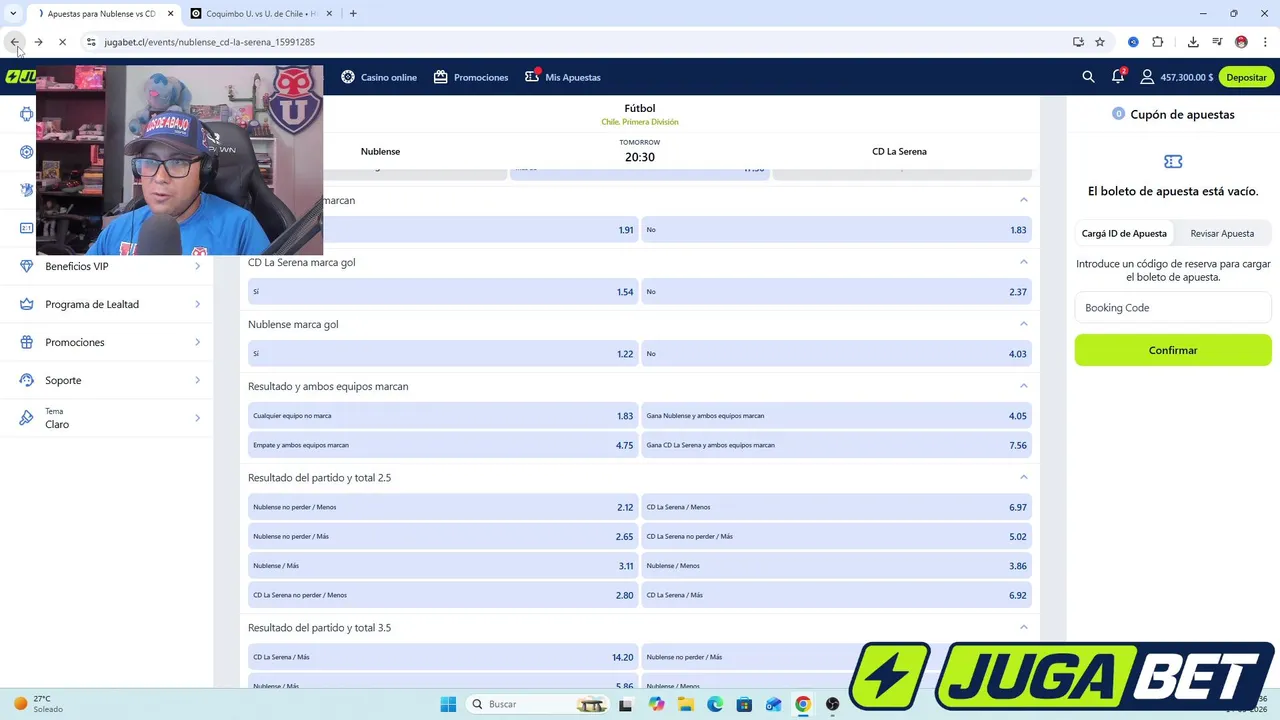The height and width of the screenshot is (720, 1280).
Task: Open the search magnifier in Jugabet header
Action: click(x=1088, y=77)
